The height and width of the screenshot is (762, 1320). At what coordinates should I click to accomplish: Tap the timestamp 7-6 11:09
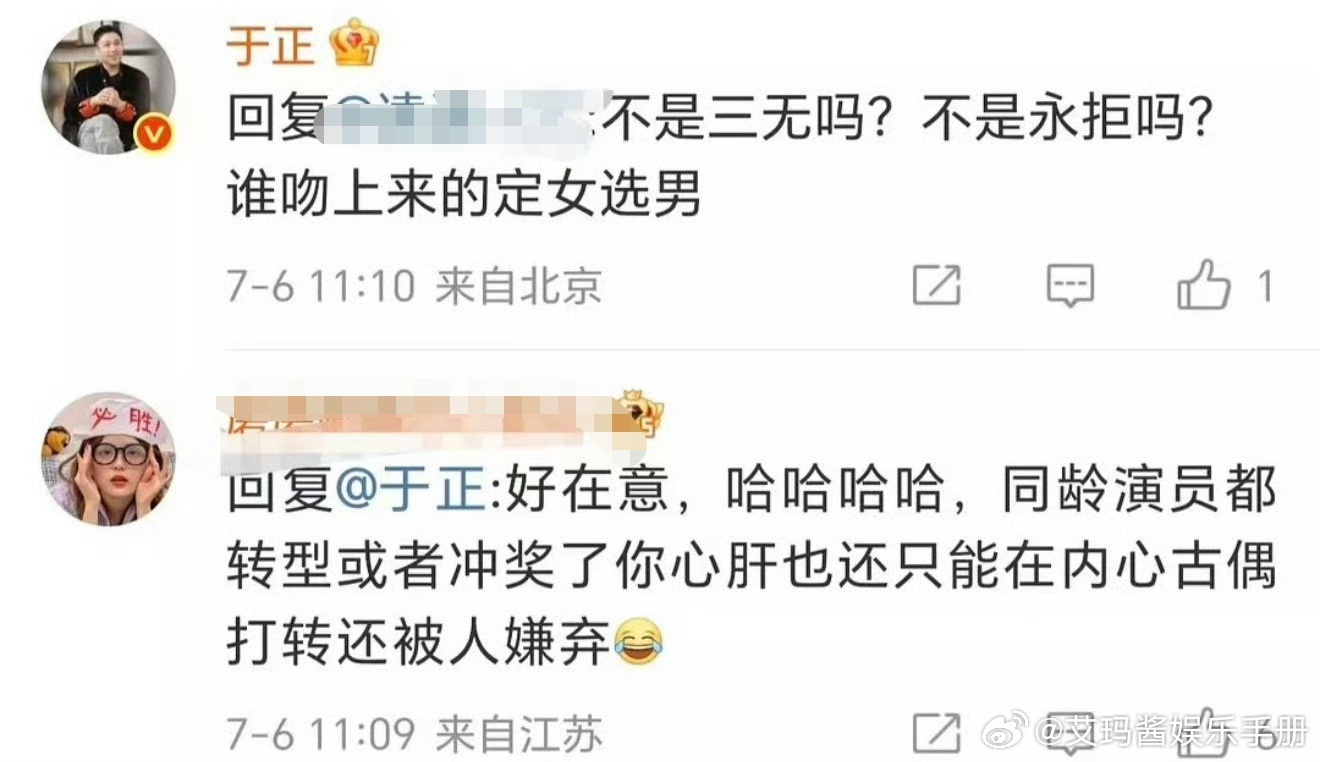[x=320, y=735]
